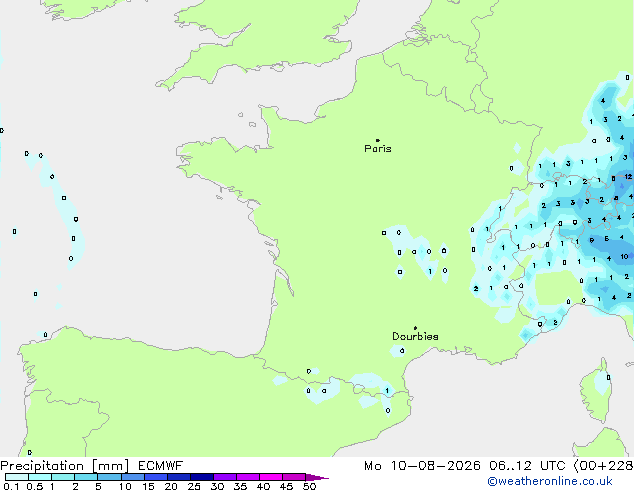Click the 5 mm legend swatch
Screen dimensions: 634x490
109,477
